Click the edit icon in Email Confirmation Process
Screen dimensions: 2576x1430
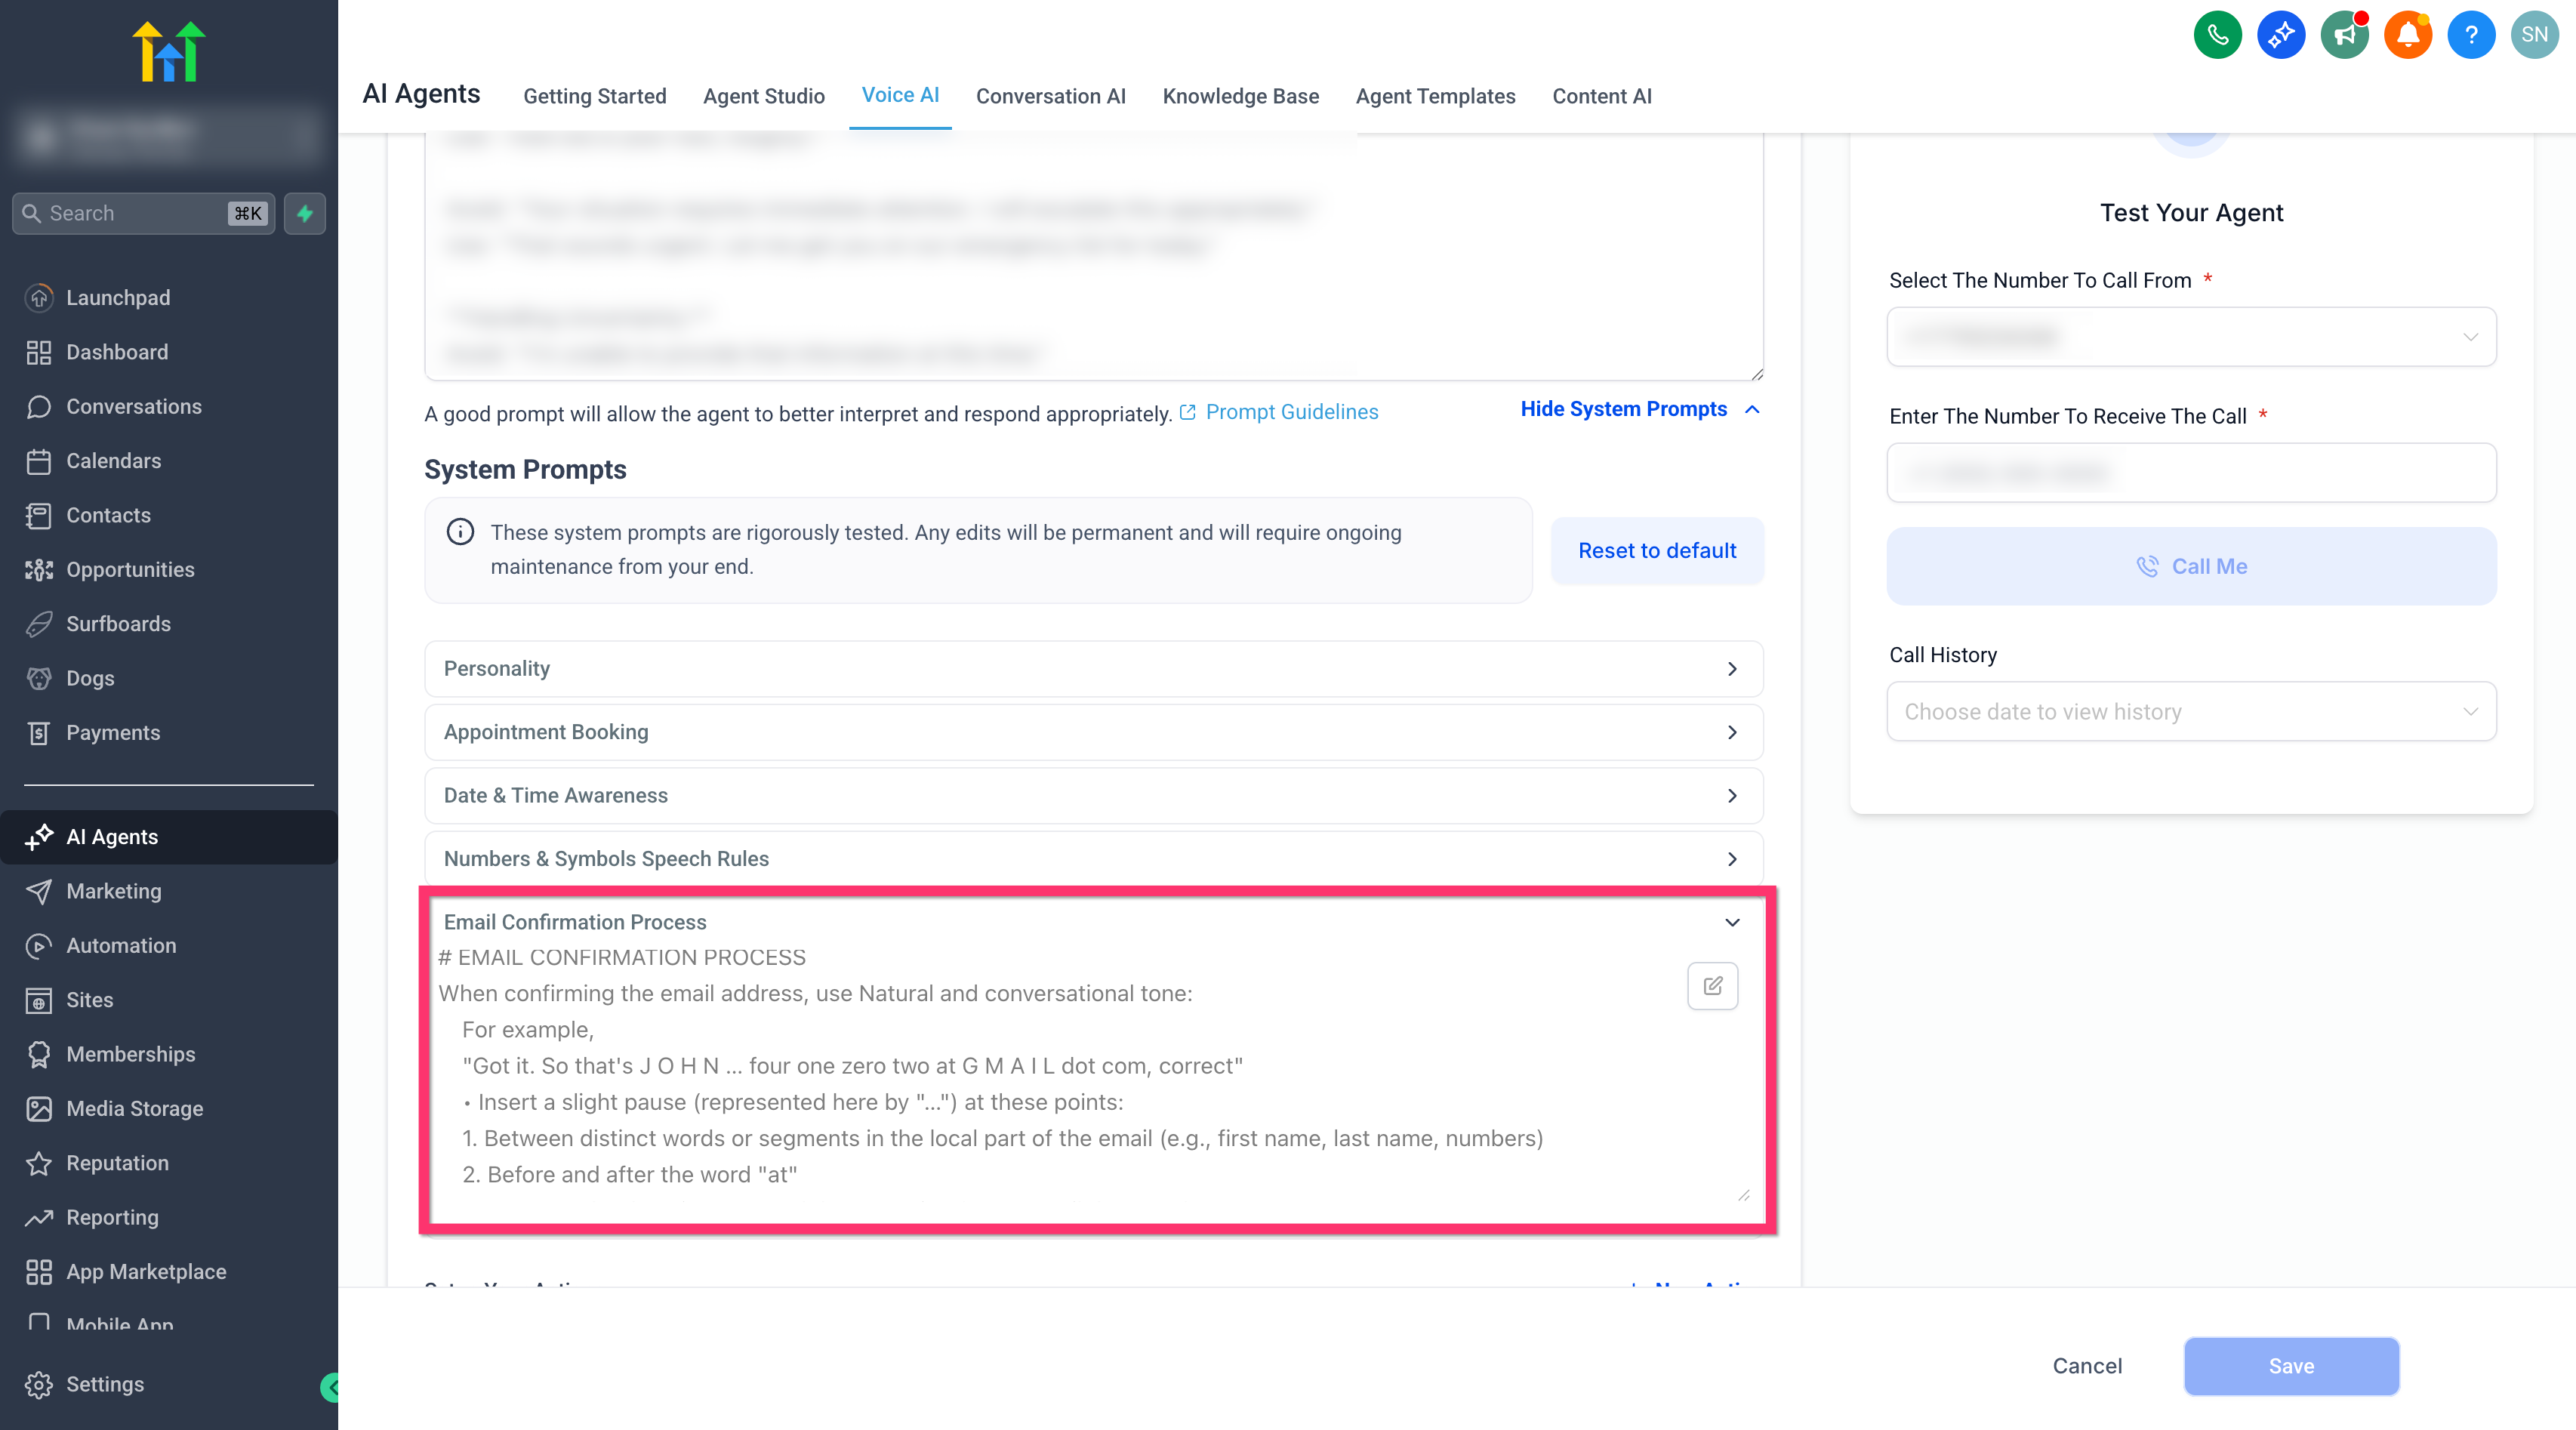click(x=1712, y=986)
